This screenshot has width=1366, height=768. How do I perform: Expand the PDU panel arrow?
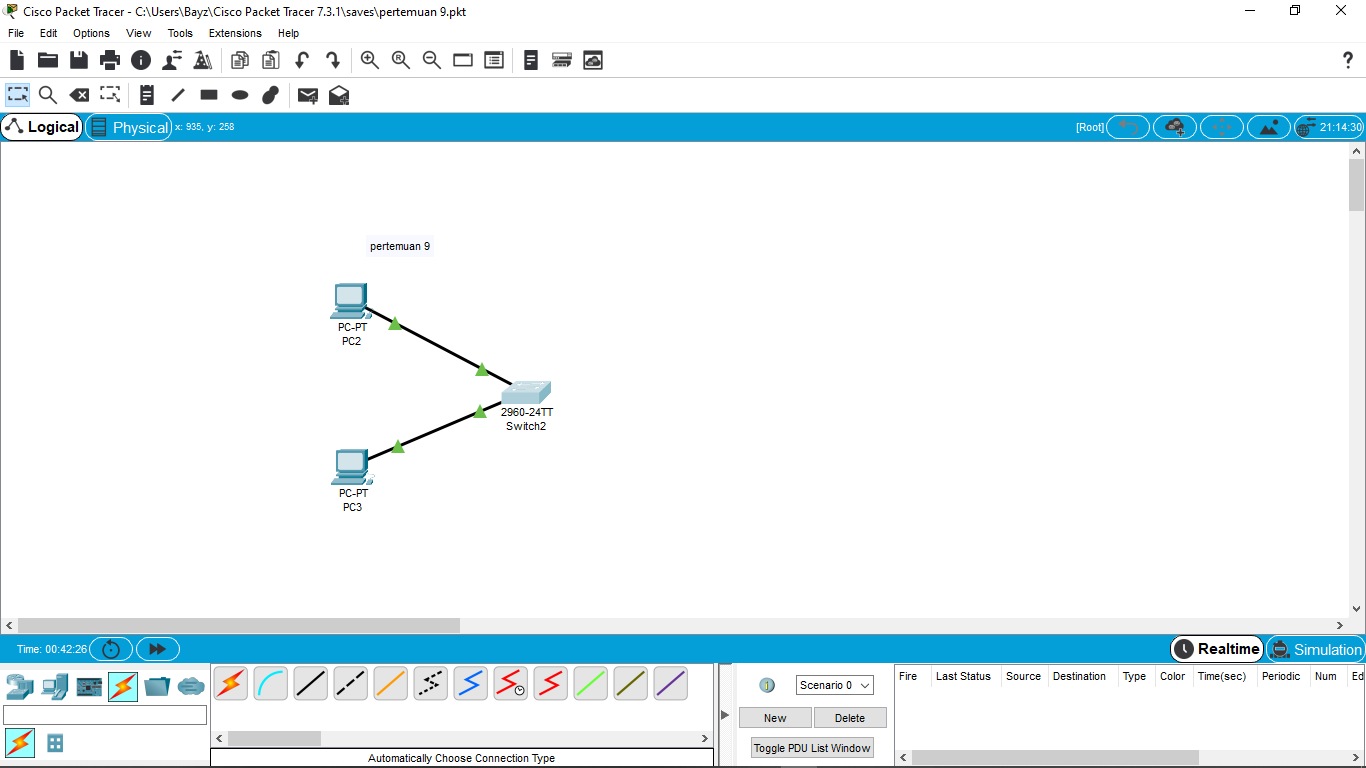click(725, 714)
